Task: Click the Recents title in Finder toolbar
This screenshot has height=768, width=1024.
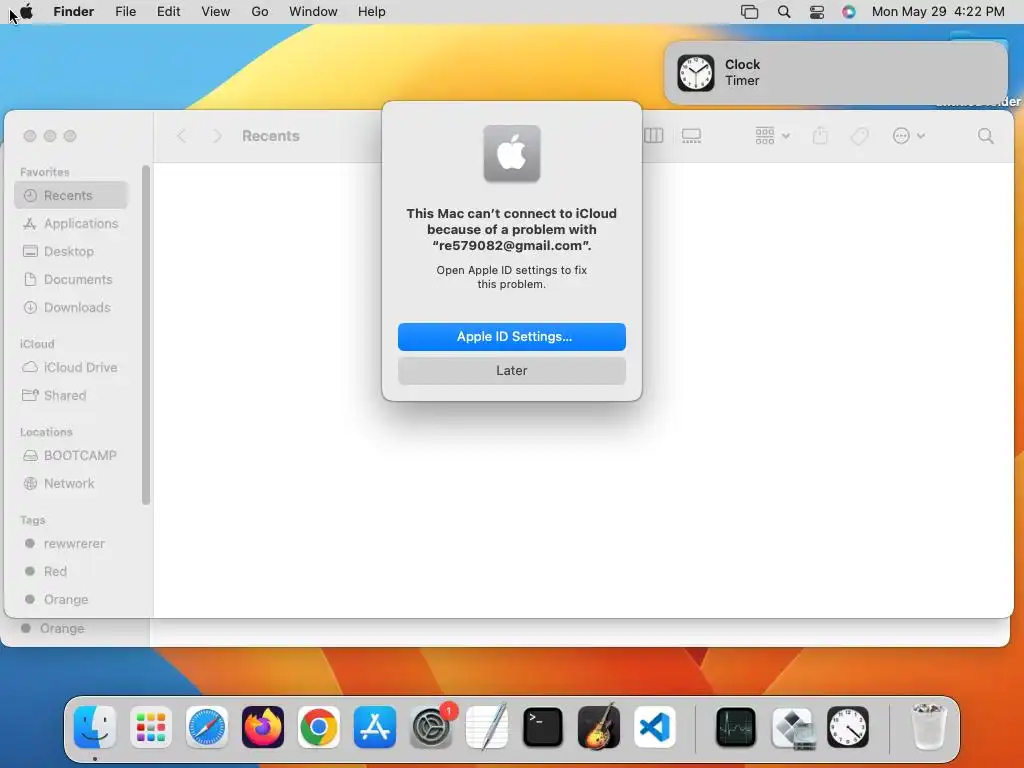Action: pyautogui.click(x=270, y=136)
